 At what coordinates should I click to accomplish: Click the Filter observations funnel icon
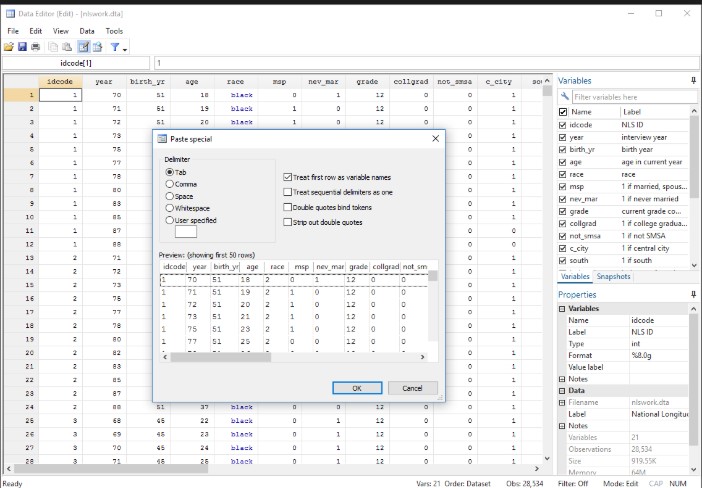click(115, 47)
